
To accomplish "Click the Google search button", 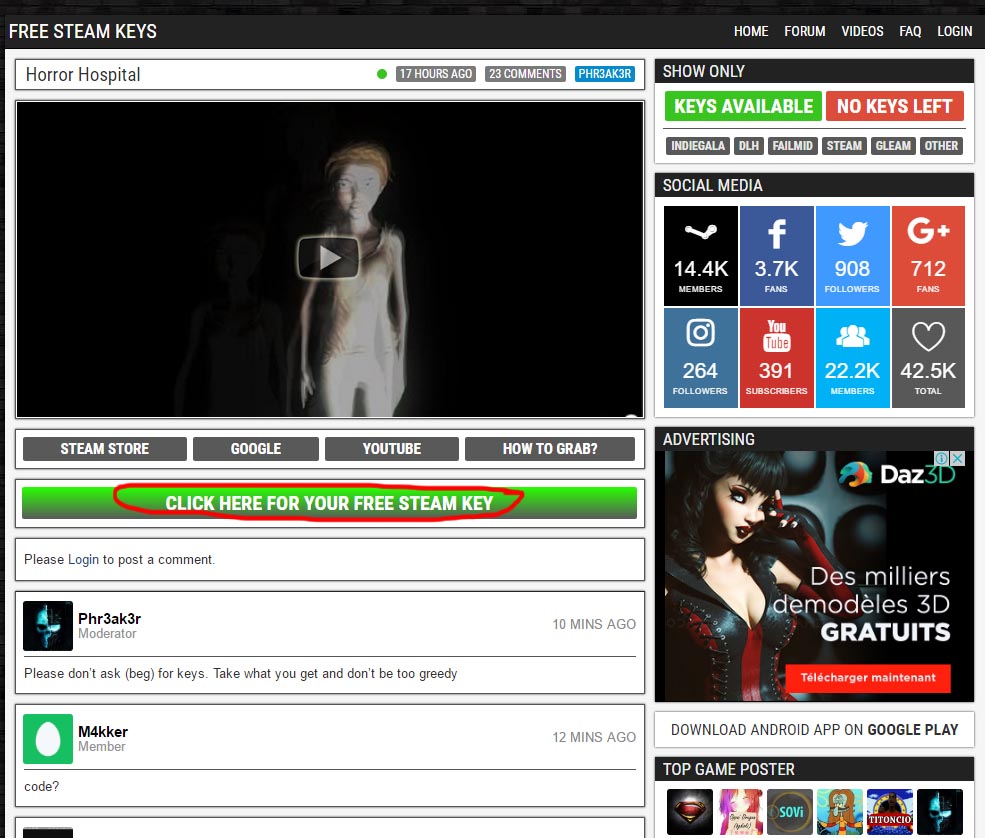I will (x=256, y=449).
